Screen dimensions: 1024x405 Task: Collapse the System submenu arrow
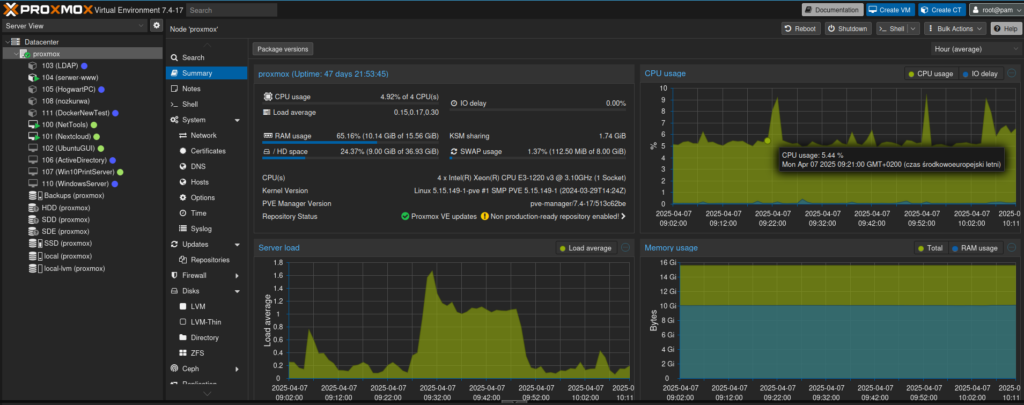coord(237,120)
